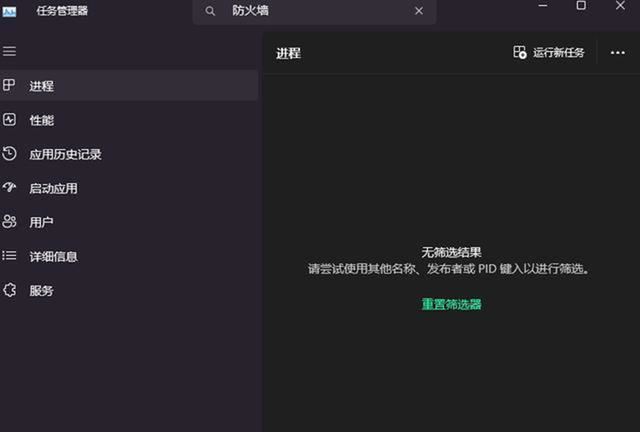640x432 pixels.
Task: Select the 进程 navigation item
Action: point(129,85)
